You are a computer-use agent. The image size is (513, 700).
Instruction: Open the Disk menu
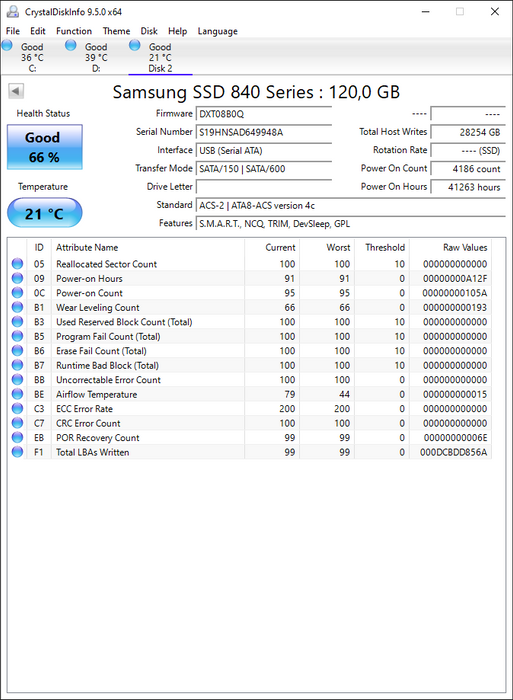pos(149,31)
